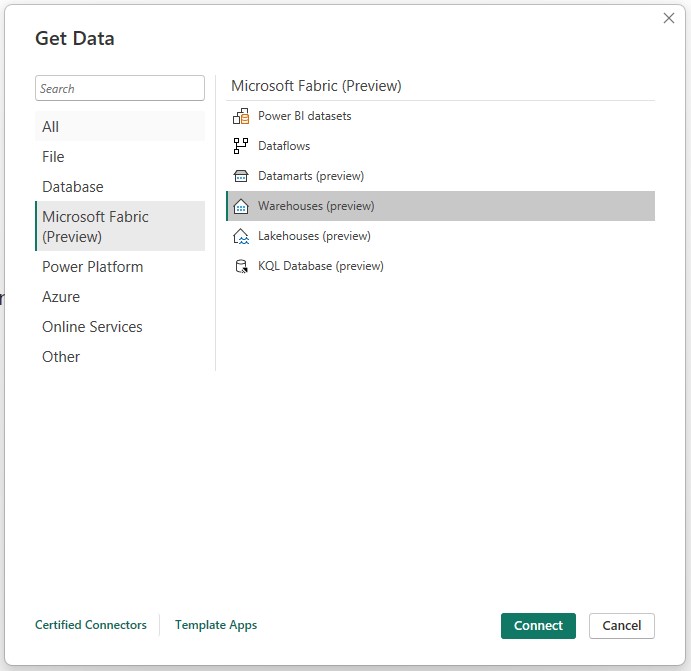
Task: Click the Dataflows connector icon
Action: 241,146
